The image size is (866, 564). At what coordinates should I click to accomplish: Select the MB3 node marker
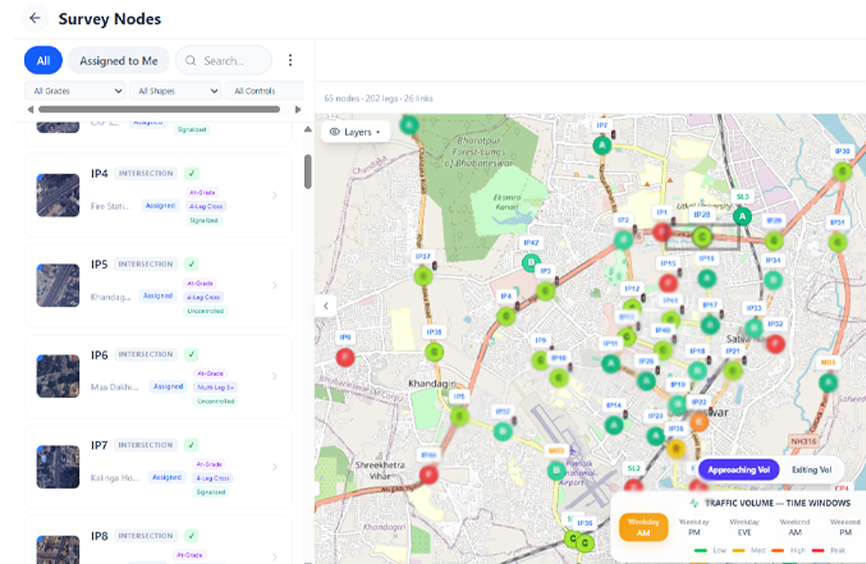556,471
